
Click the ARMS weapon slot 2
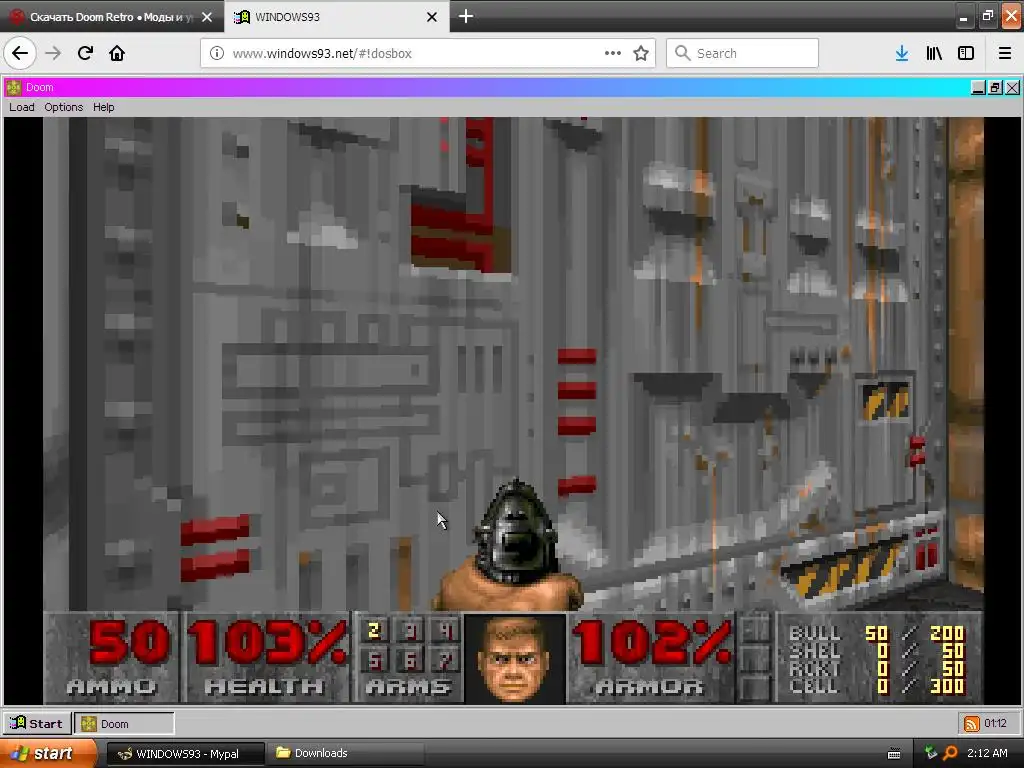374,631
